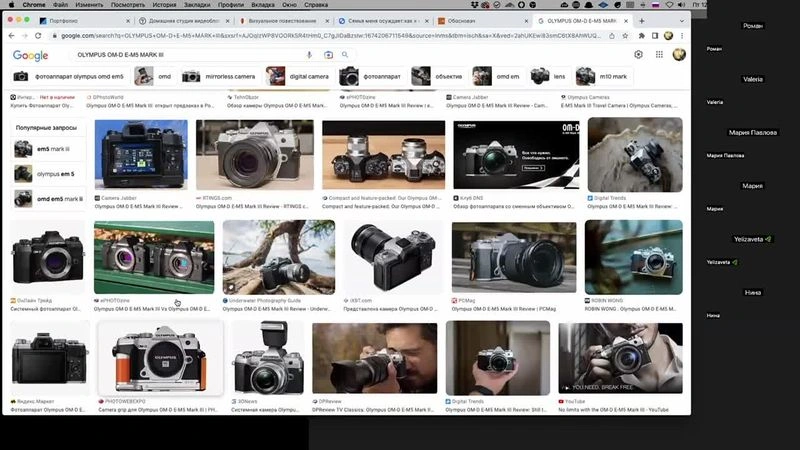Open Camera Jabber rear-screen camera image
Viewport: 800px width, 450px height.
click(141, 155)
